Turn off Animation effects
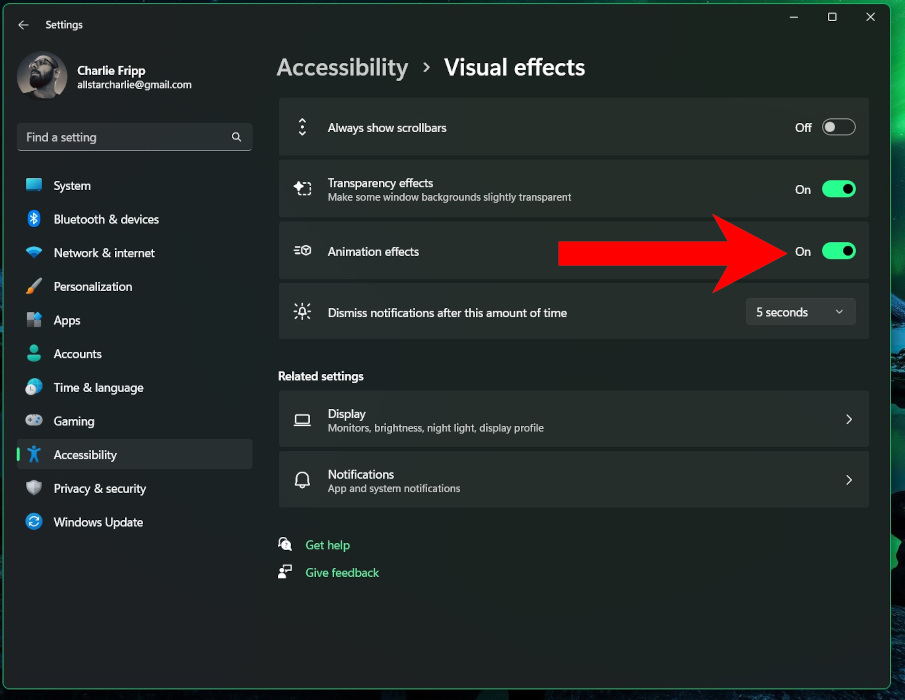This screenshot has width=905, height=700. click(838, 251)
